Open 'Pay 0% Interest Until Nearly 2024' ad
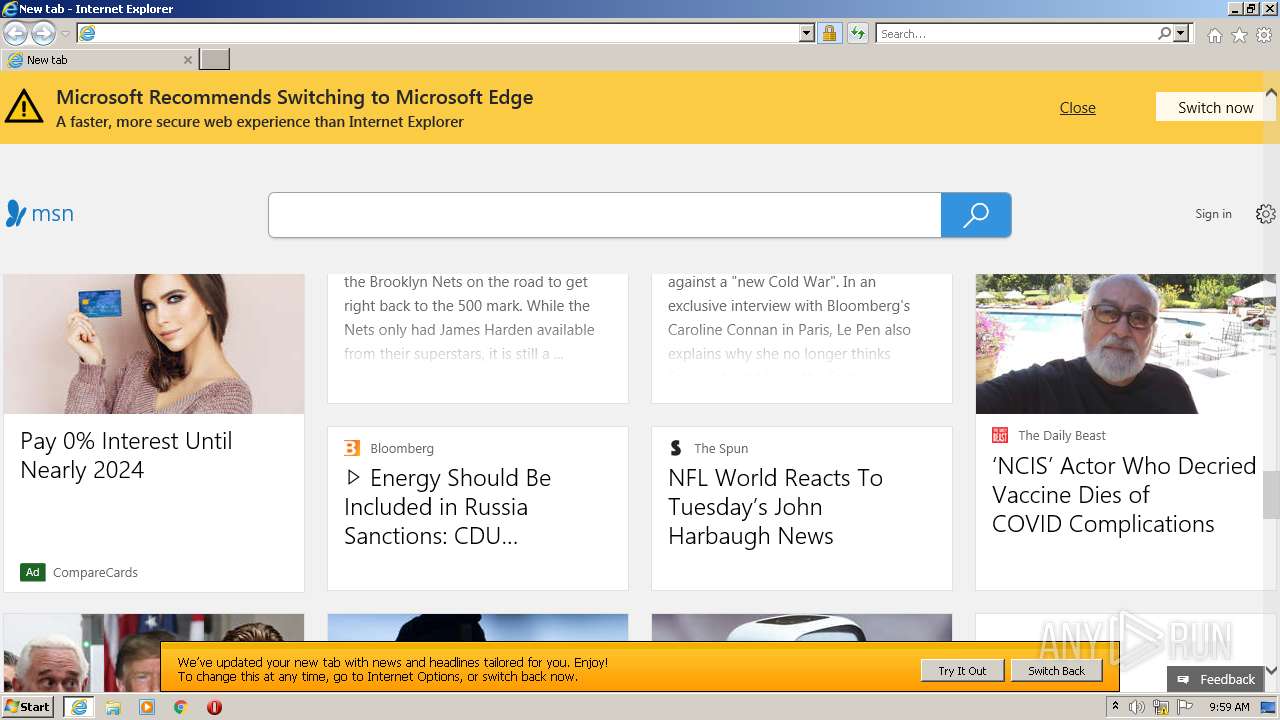The width and height of the screenshot is (1280, 720). [126, 455]
